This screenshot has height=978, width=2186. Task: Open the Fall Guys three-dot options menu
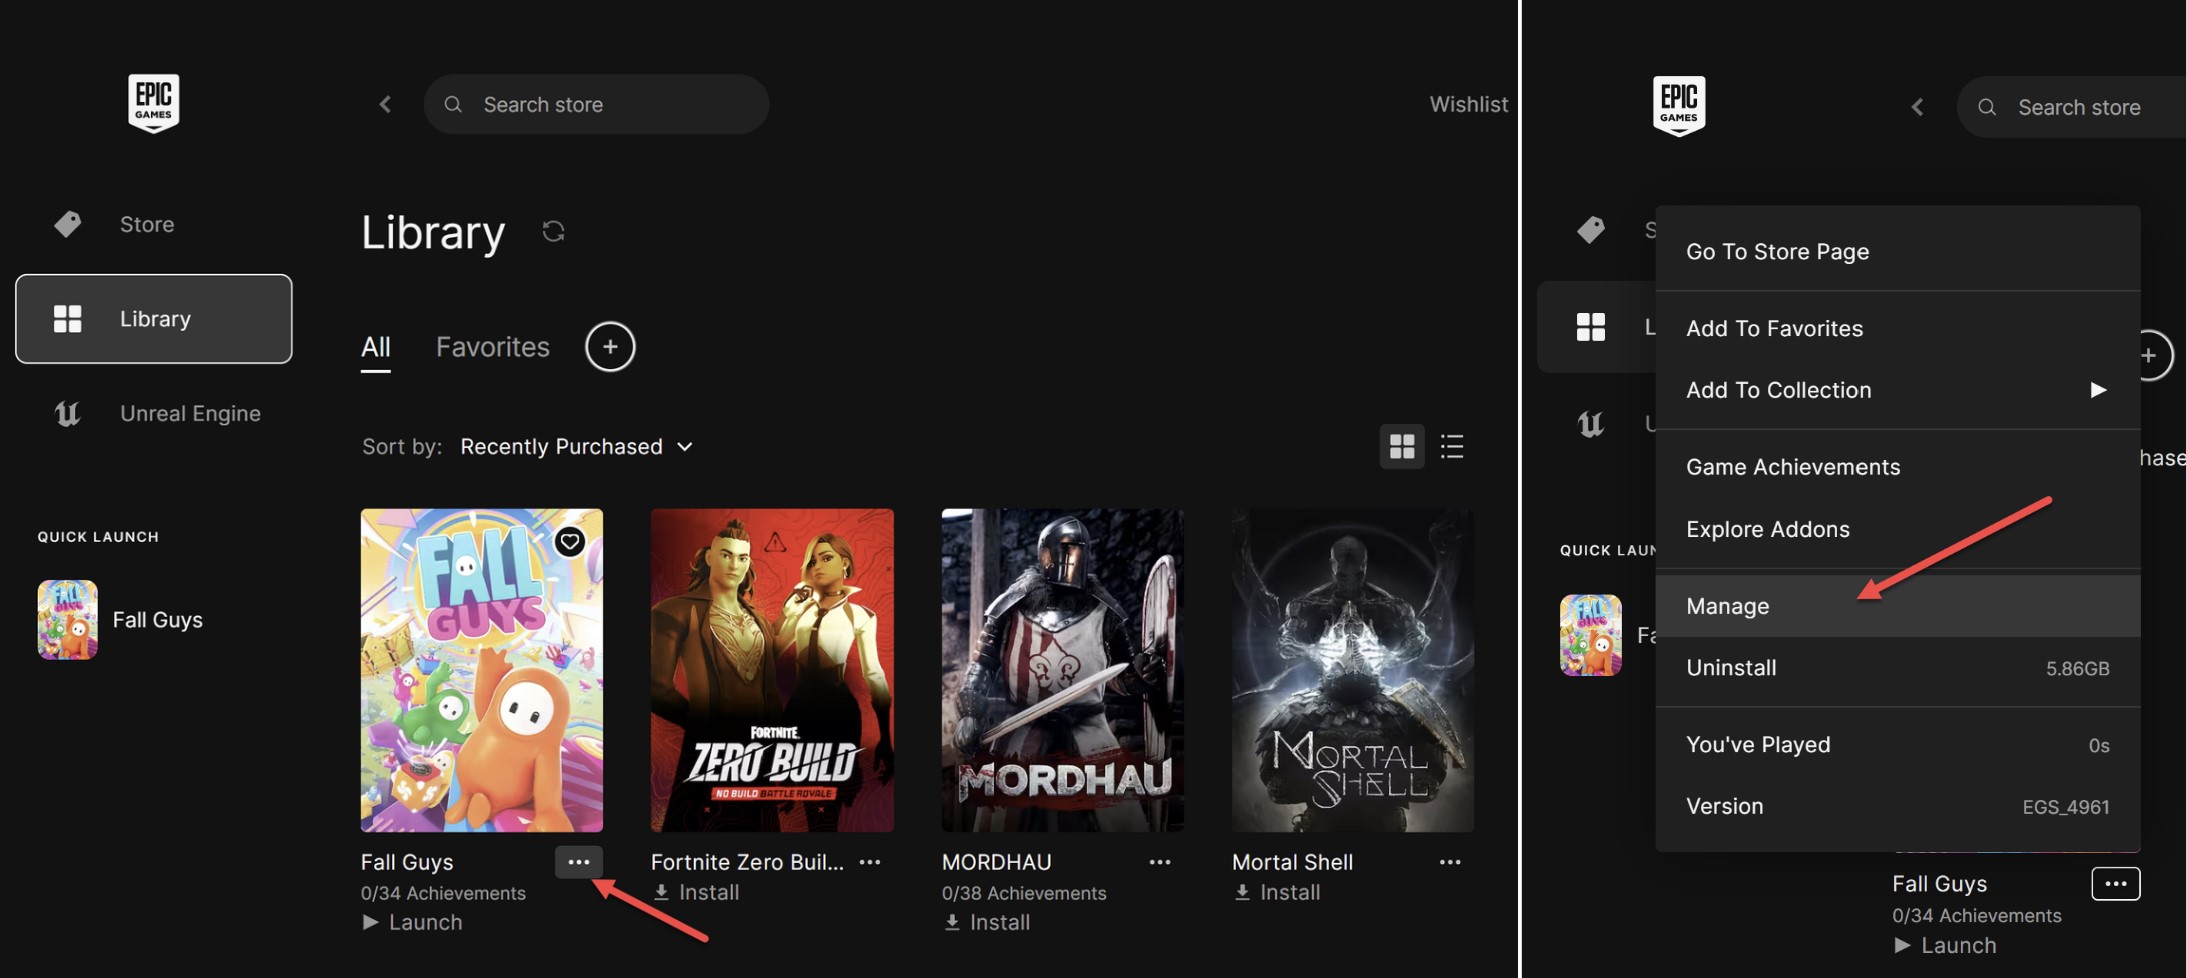(x=579, y=862)
